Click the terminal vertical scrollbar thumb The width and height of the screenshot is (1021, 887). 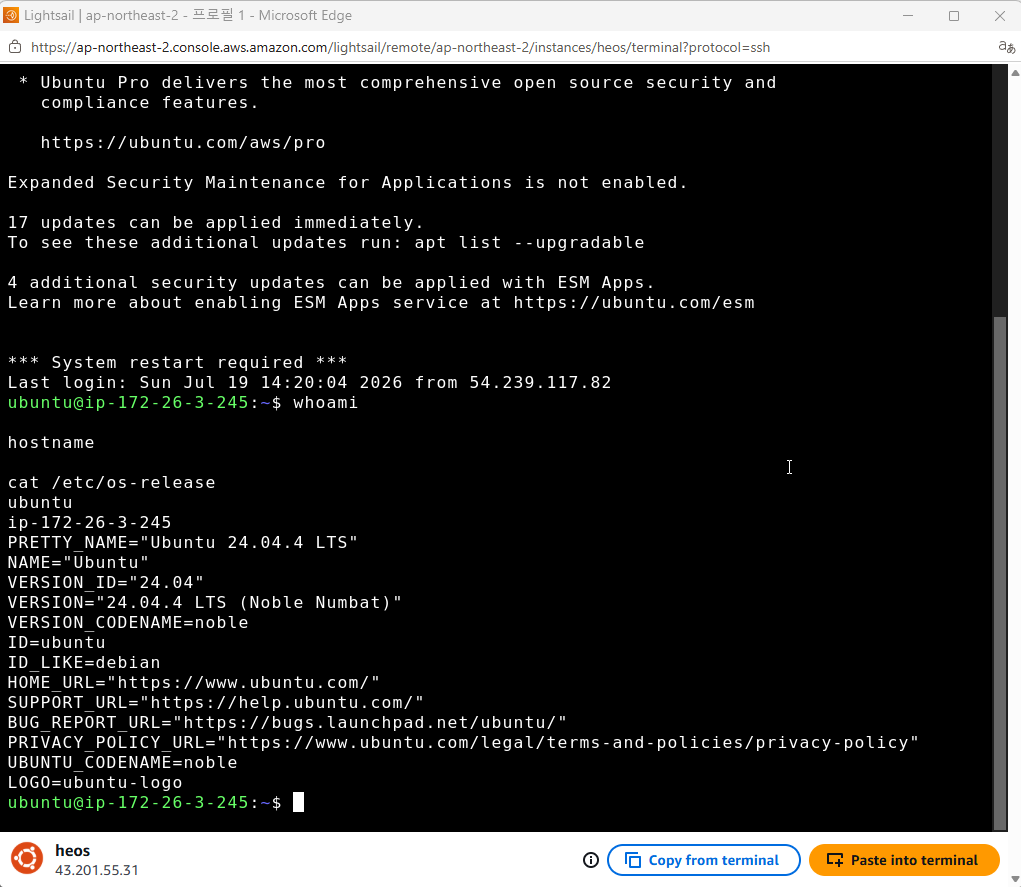click(x=1000, y=573)
